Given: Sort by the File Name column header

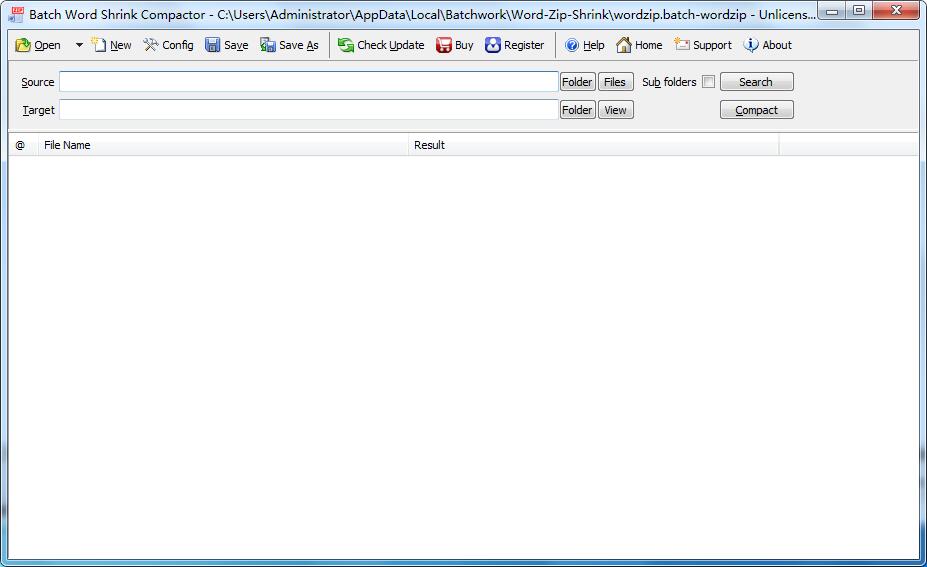Looking at the screenshot, I should 223,145.
